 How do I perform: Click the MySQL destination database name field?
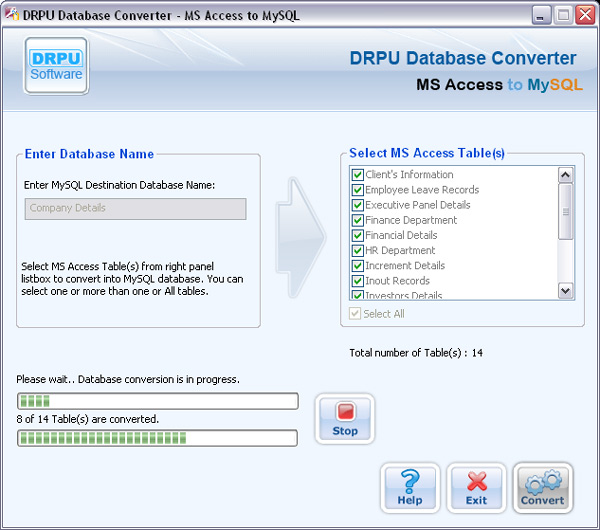point(135,209)
